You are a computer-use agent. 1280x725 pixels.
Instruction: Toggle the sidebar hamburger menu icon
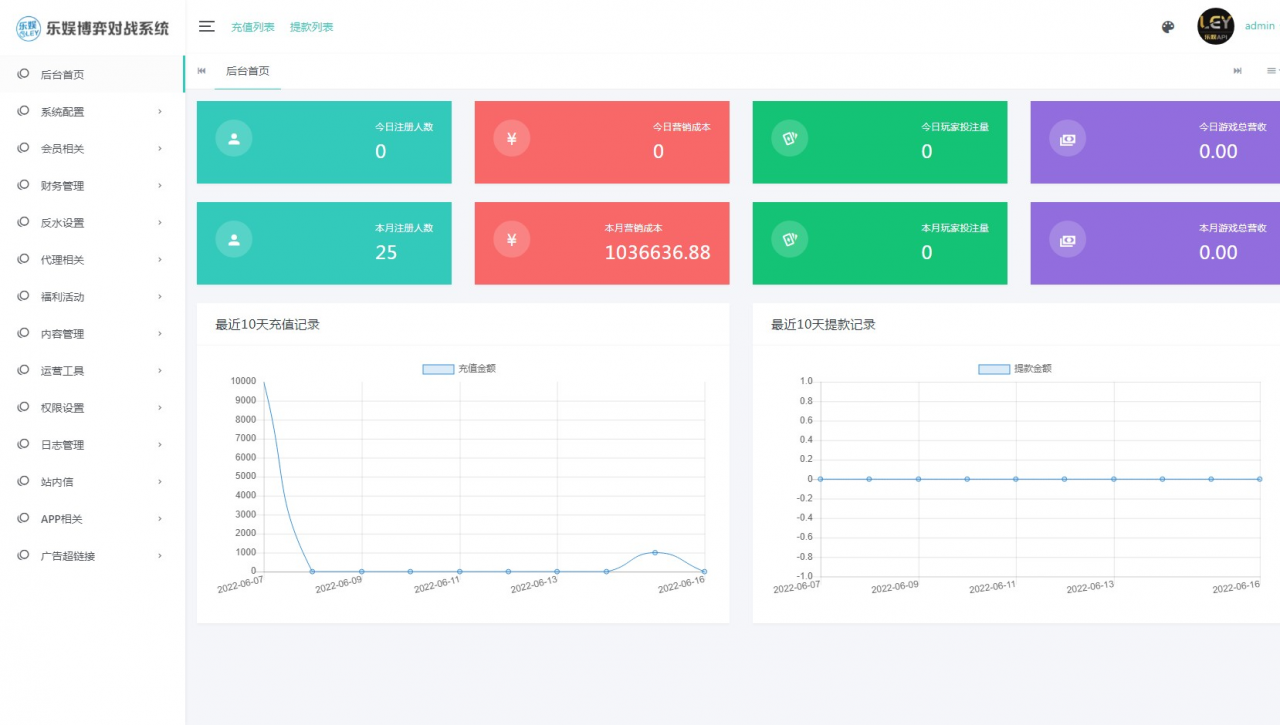coord(206,26)
